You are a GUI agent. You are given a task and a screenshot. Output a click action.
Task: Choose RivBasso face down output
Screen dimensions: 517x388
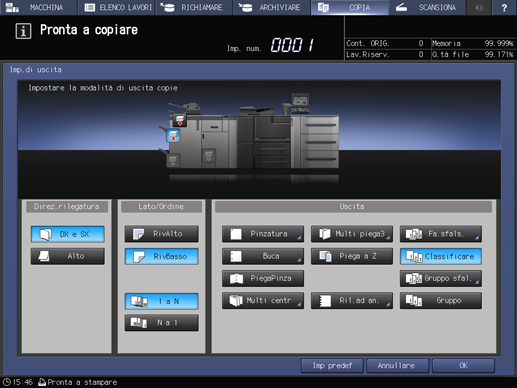(162, 256)
